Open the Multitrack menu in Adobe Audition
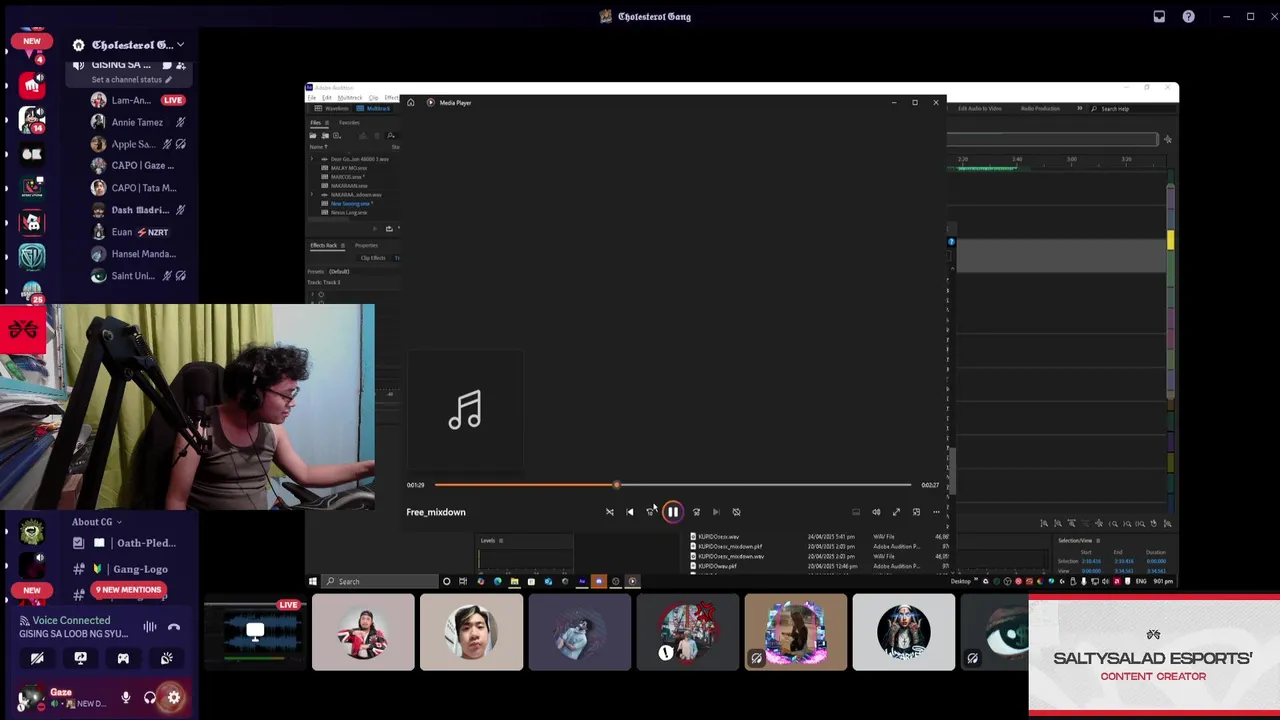The height and width of the screenshot is (720, 1280). (349, 98)
